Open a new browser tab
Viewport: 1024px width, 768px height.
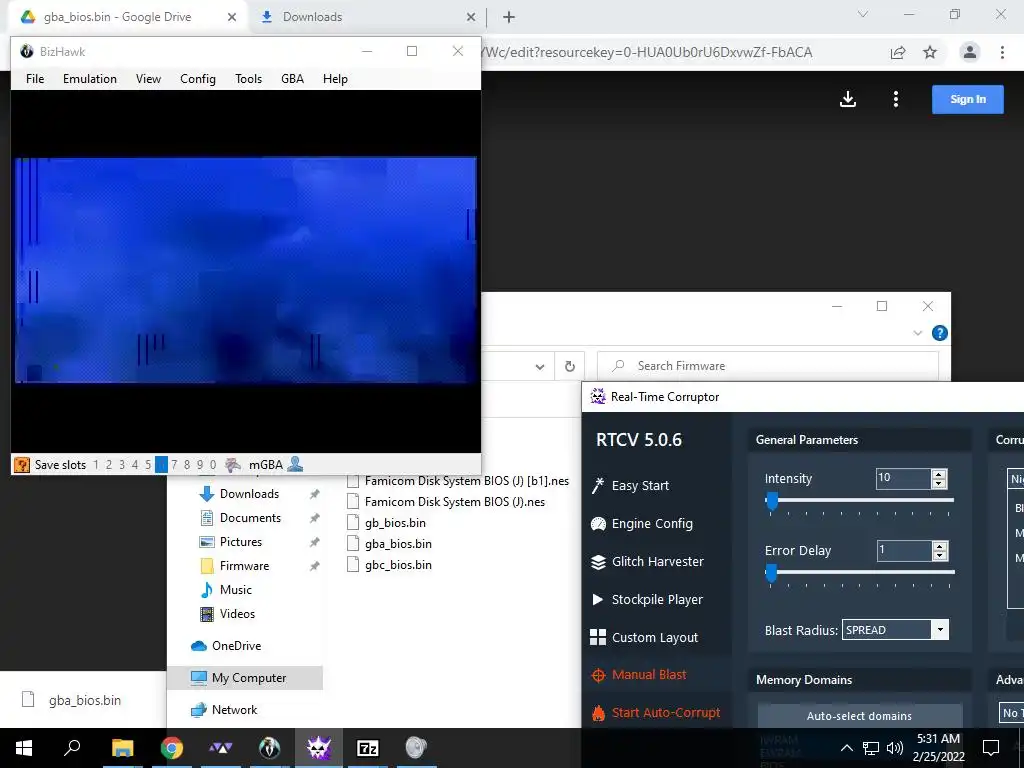point(509,18)
